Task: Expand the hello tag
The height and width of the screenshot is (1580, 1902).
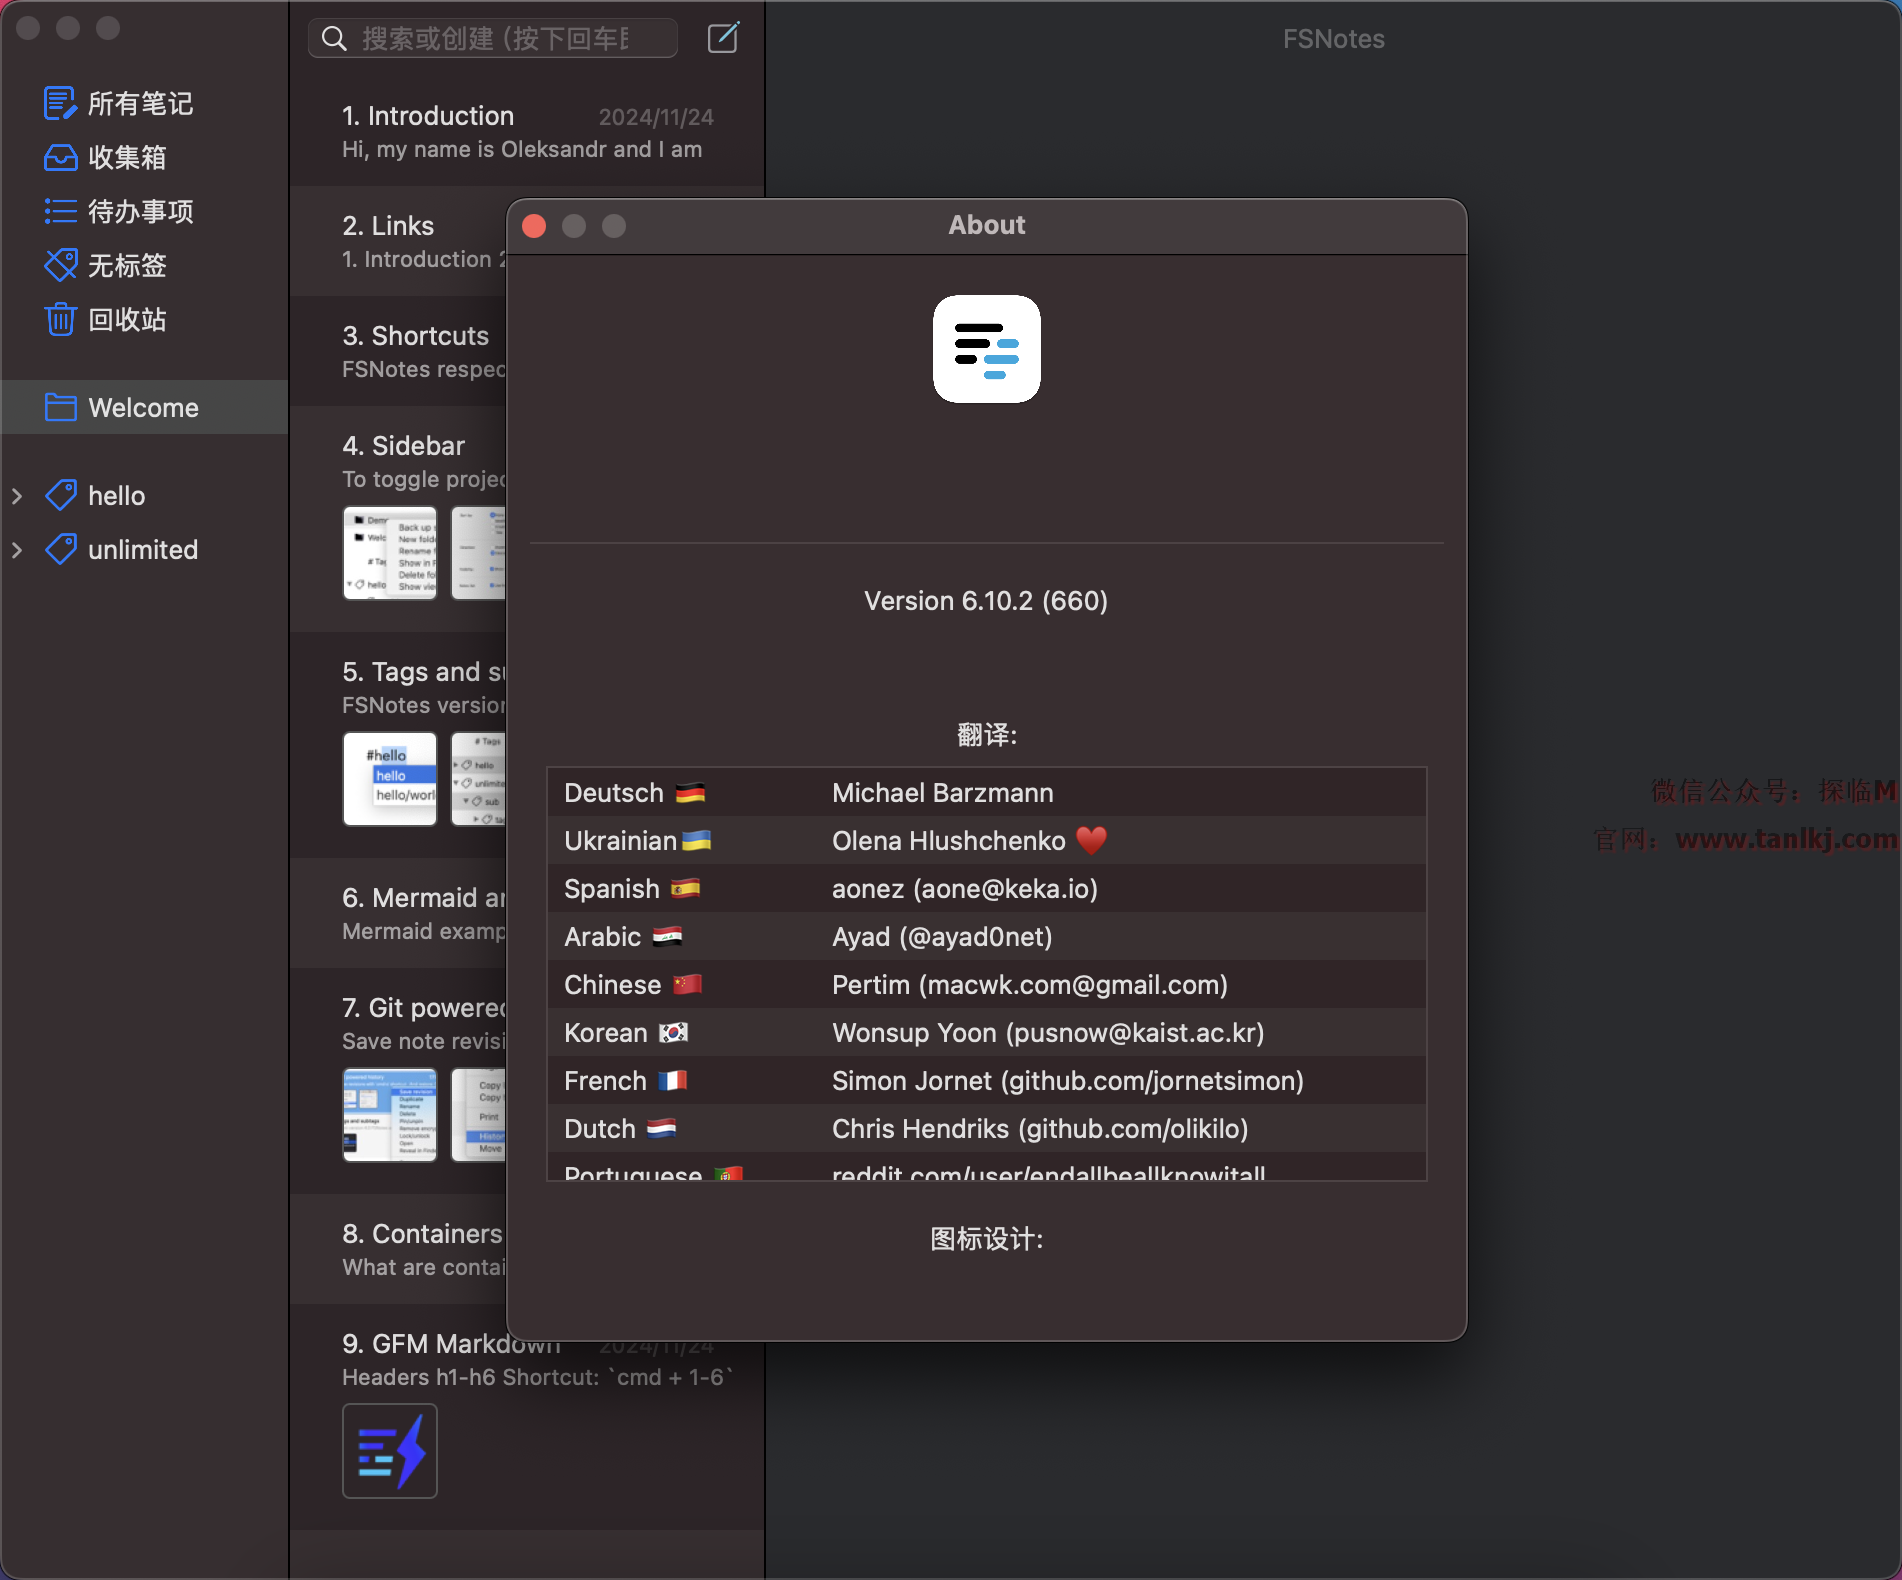Action: click(17, 495)
